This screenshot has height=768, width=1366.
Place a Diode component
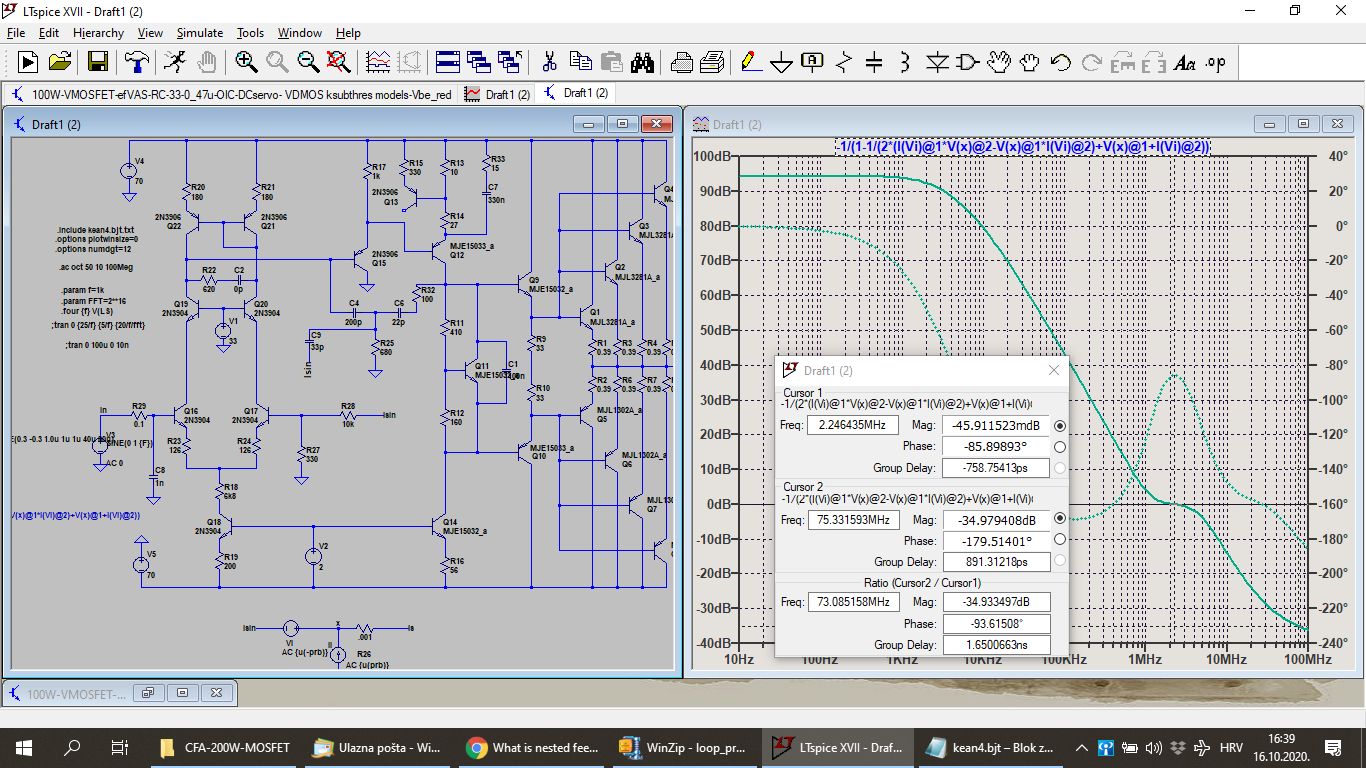coord(936,62)
